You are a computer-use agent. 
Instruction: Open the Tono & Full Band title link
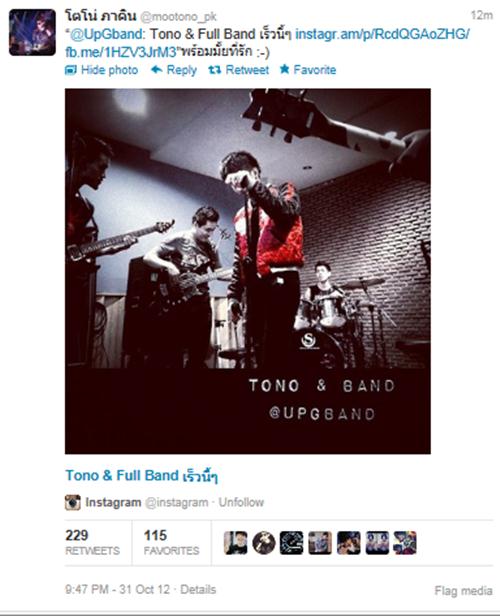click(141, 476)
